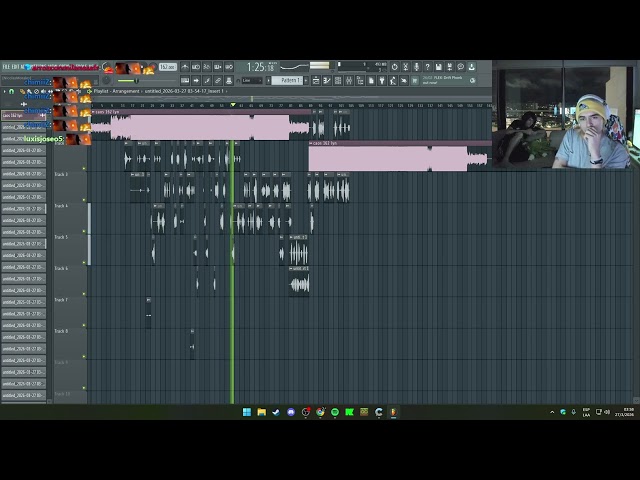
Task: Toggle green playlist snap magnet icon
Action: pos(11,91)
